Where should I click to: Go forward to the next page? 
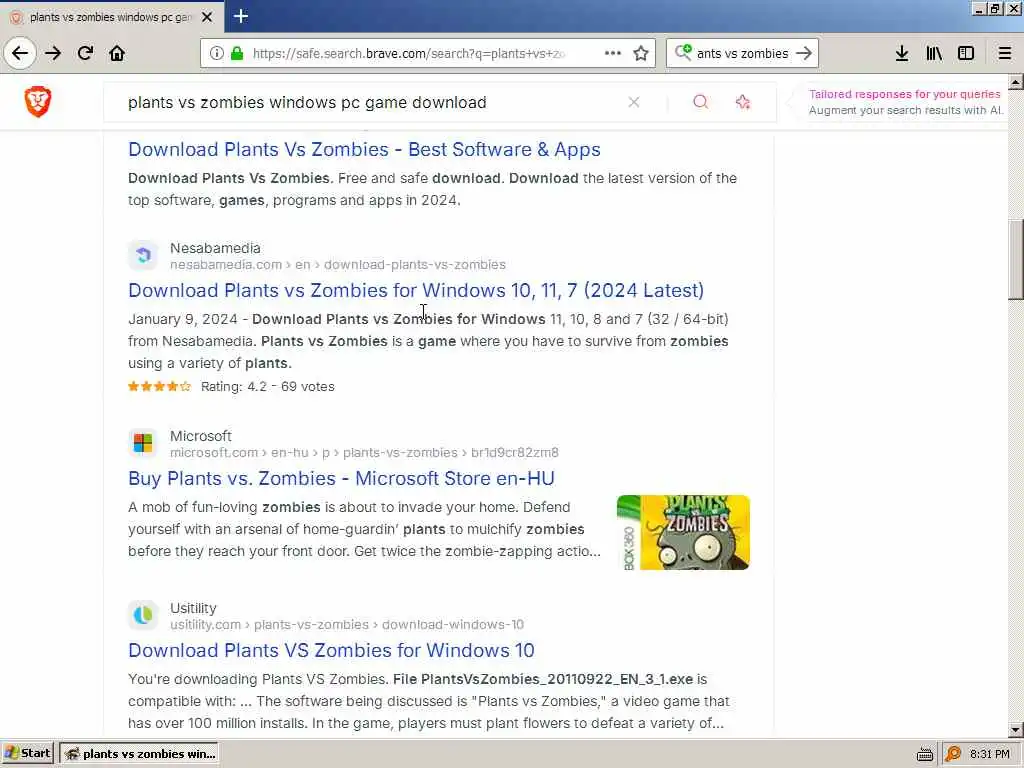coord(53,53)
